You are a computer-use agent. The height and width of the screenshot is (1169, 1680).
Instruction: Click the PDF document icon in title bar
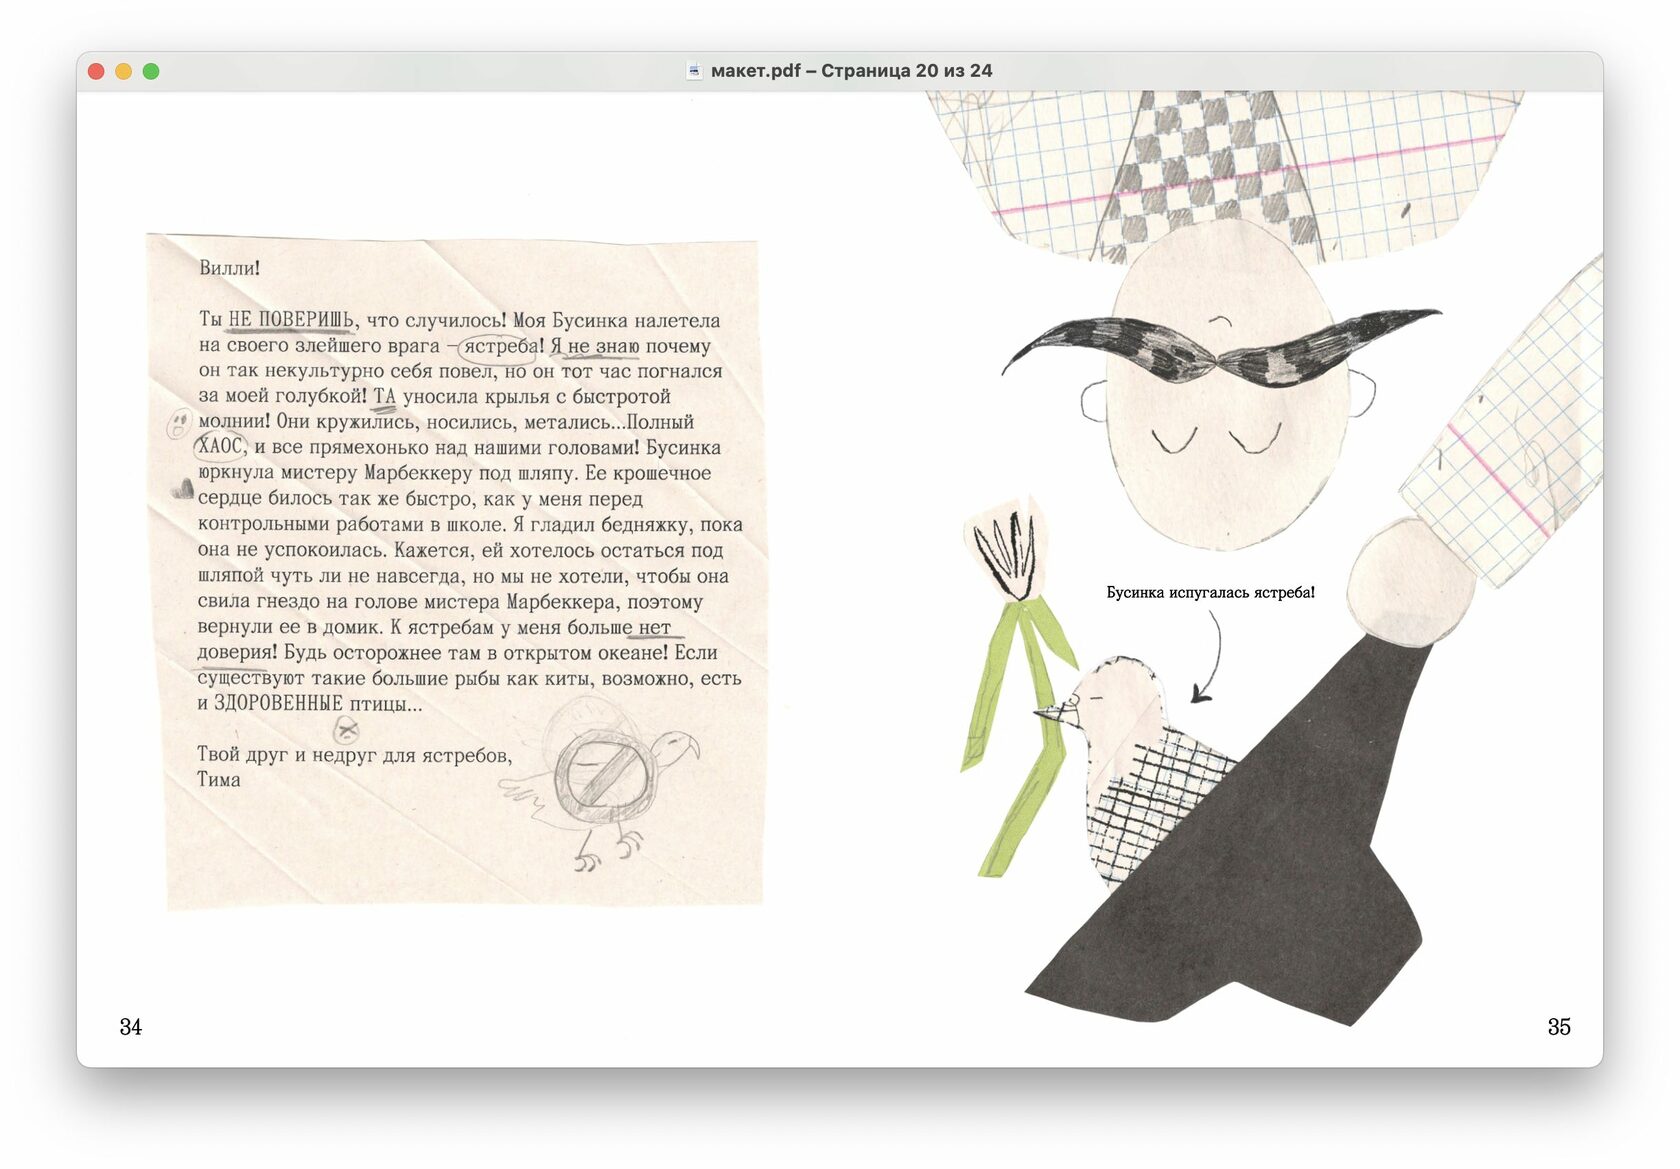(694, 71)
